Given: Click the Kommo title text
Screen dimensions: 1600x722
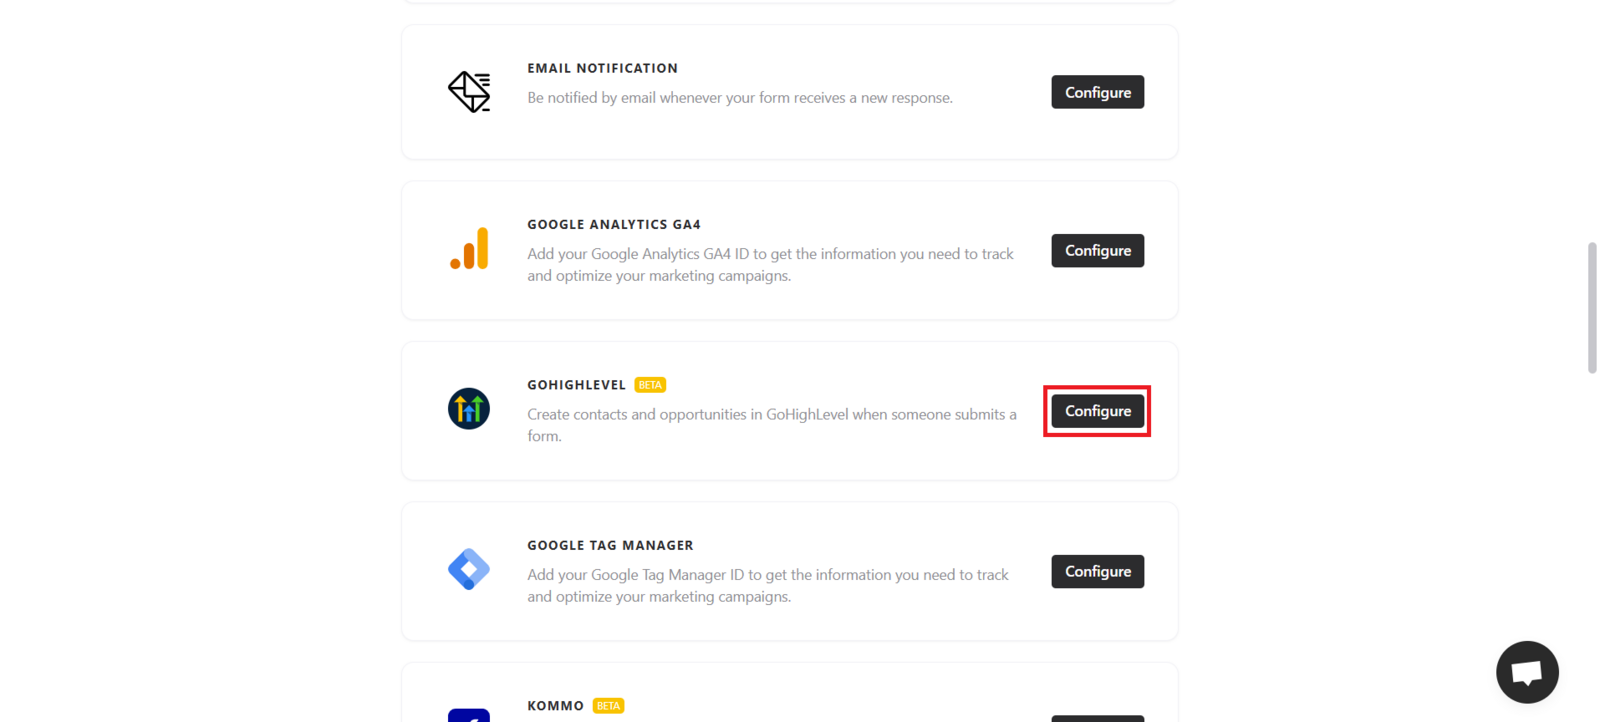Looking at the screenshot, I should 555,706.
